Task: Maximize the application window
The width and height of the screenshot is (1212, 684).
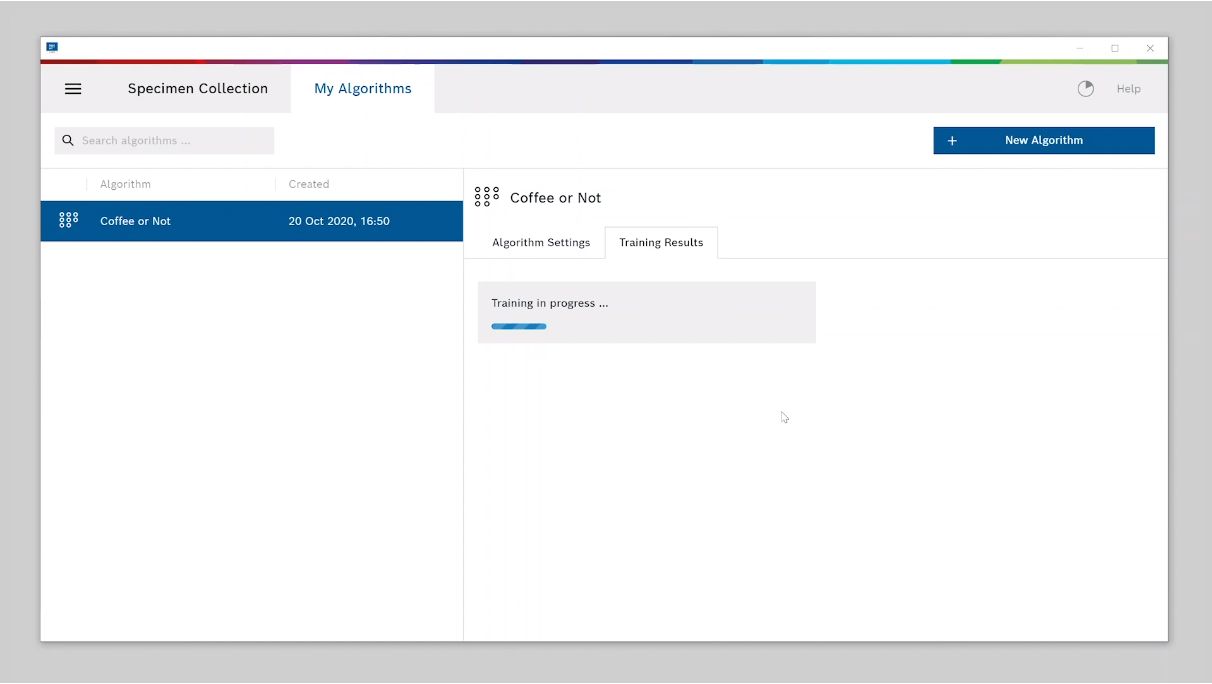Action: (x=1115, y=48)
